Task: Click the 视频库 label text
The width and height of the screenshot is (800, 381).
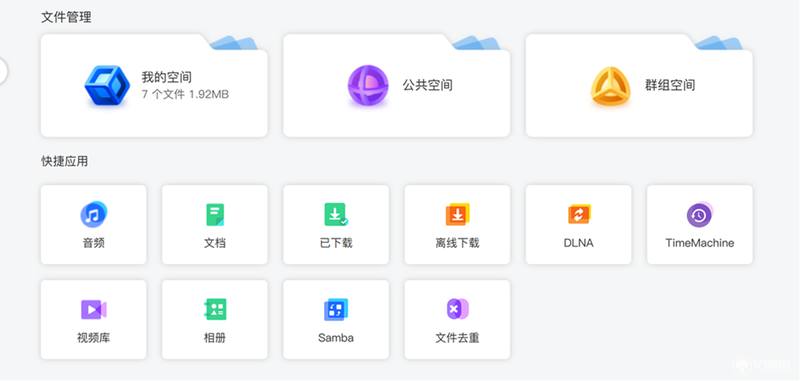Action: pyautogui.click(x=93, y=338)
